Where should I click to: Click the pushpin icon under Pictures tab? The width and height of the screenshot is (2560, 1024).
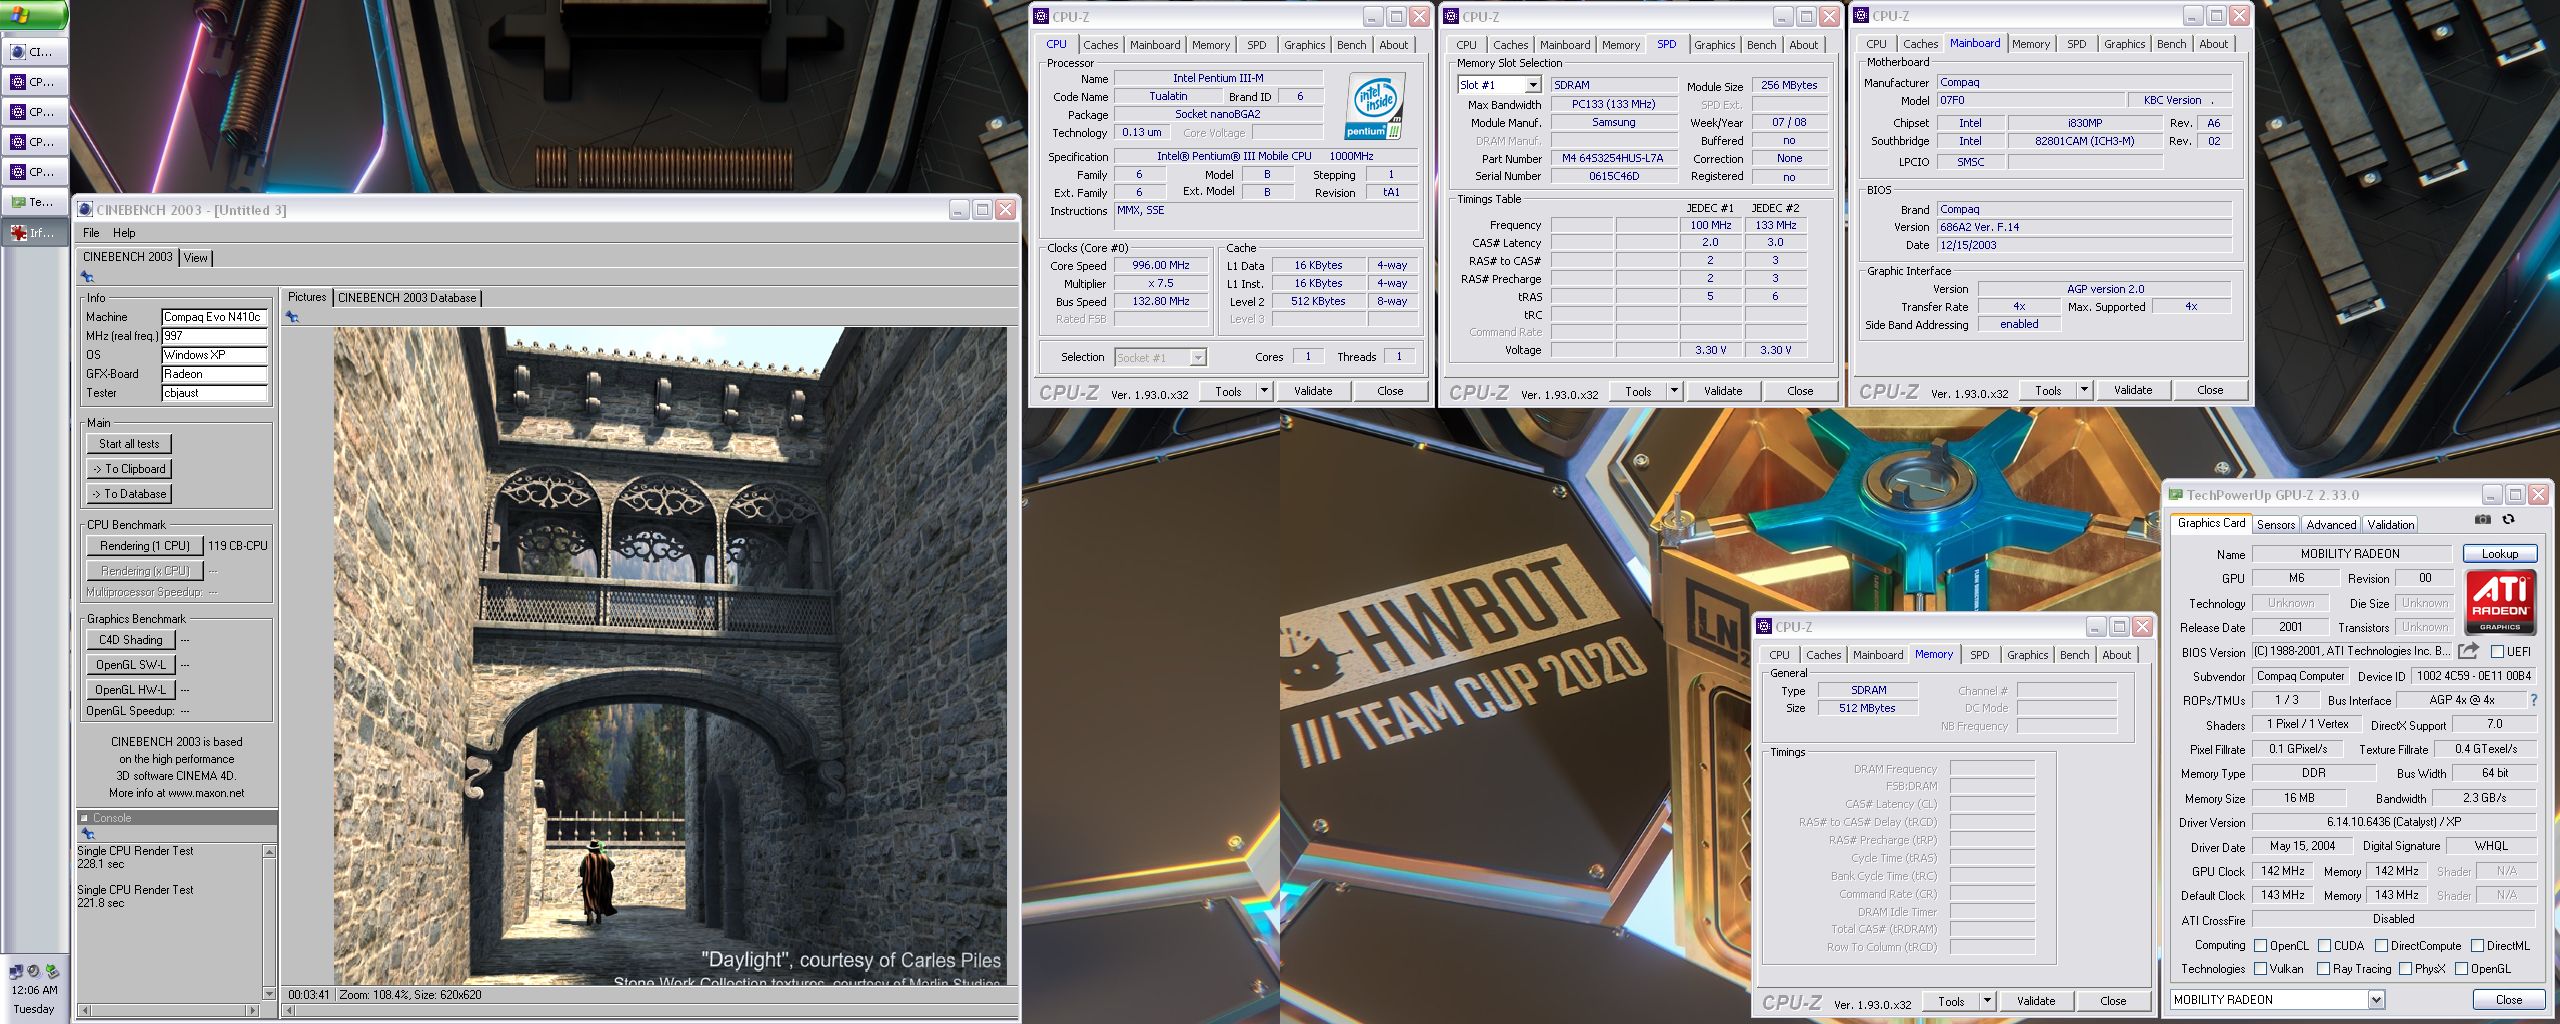point(292,317)
